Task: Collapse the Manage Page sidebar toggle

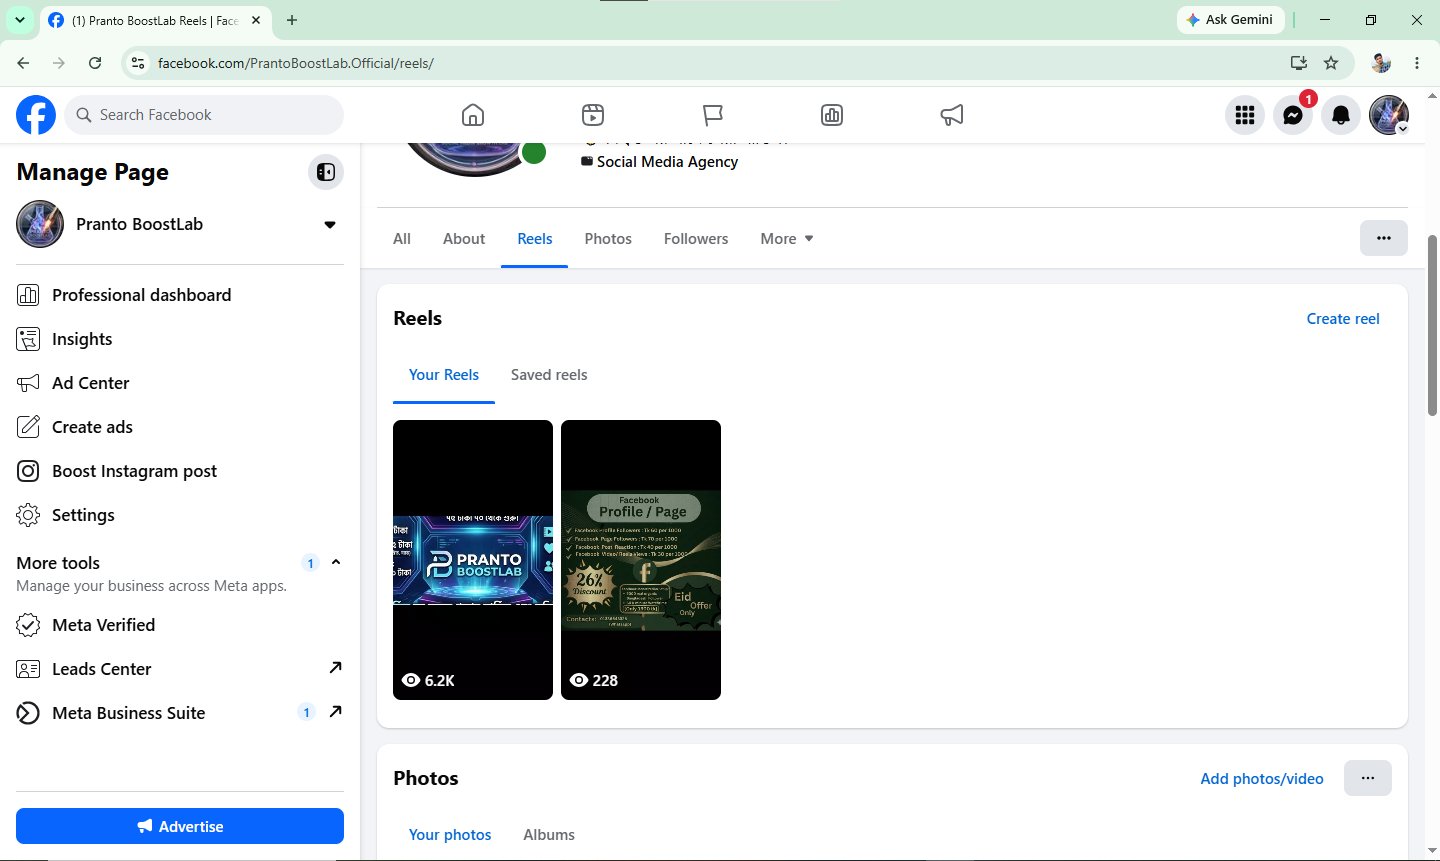Action: click(x=326, y=172)
